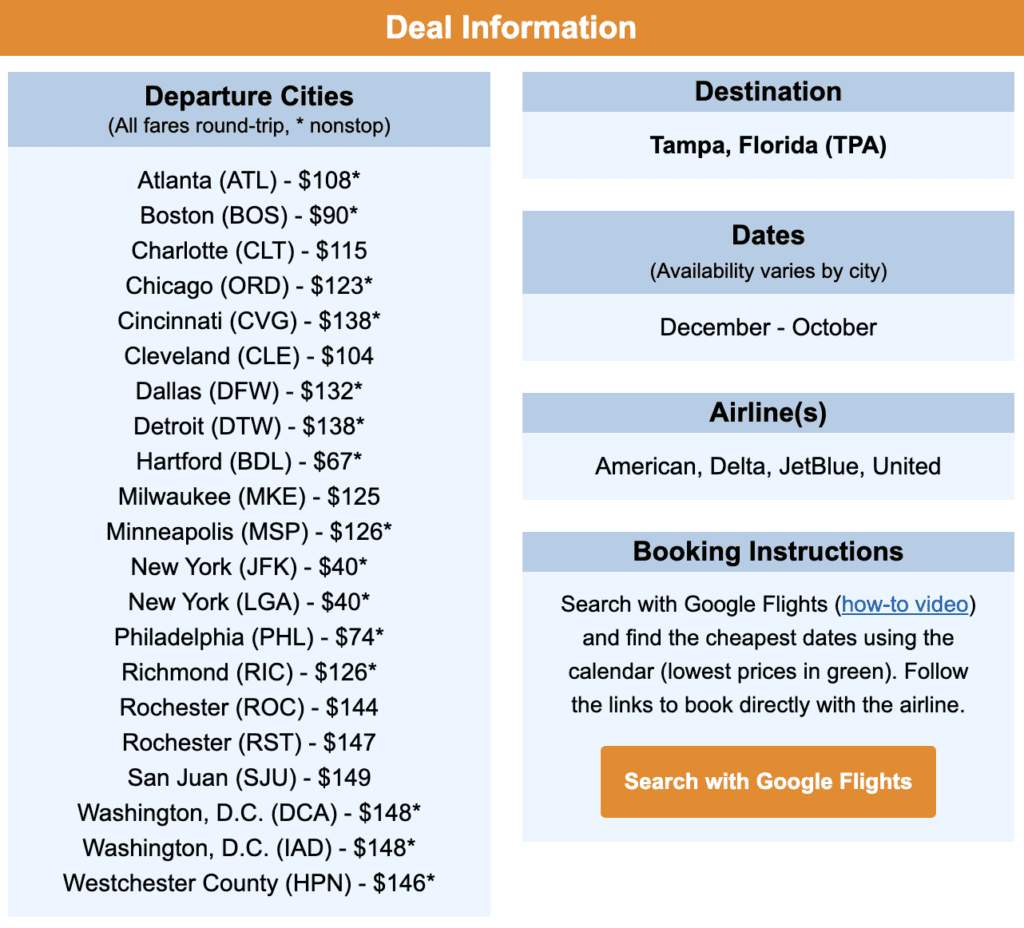1024x928 pixels.
Task: Select the Boston (BOS) $90 fare
Action: [249, 215]
